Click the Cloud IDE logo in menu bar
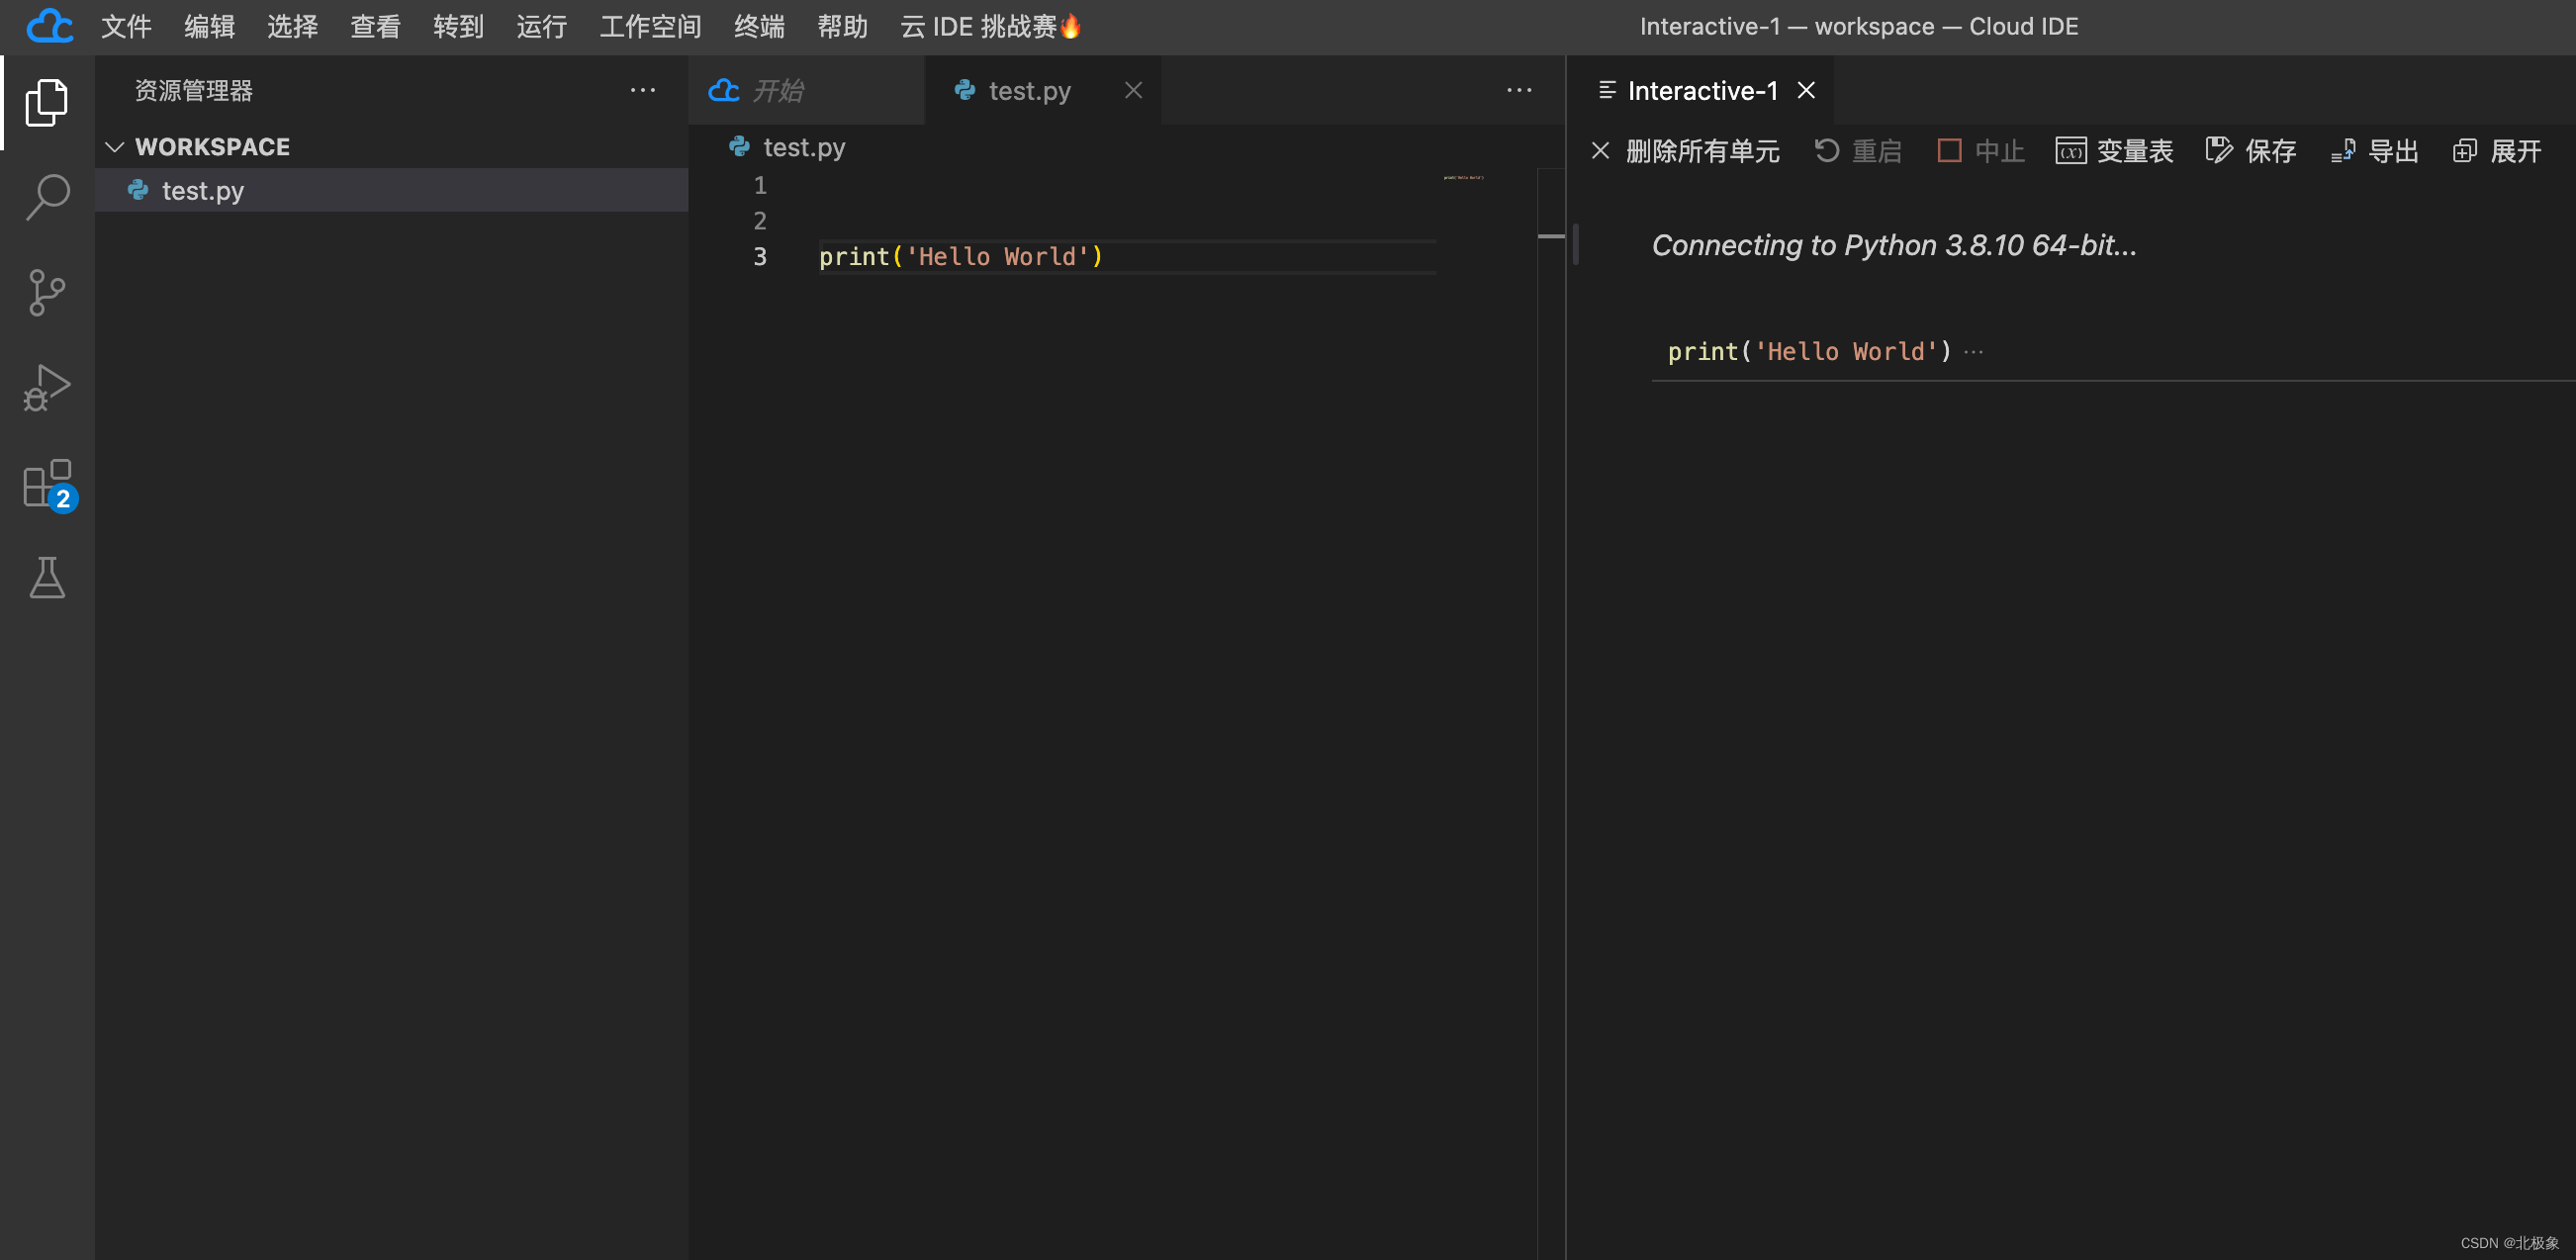 click(x=49, y=26)
